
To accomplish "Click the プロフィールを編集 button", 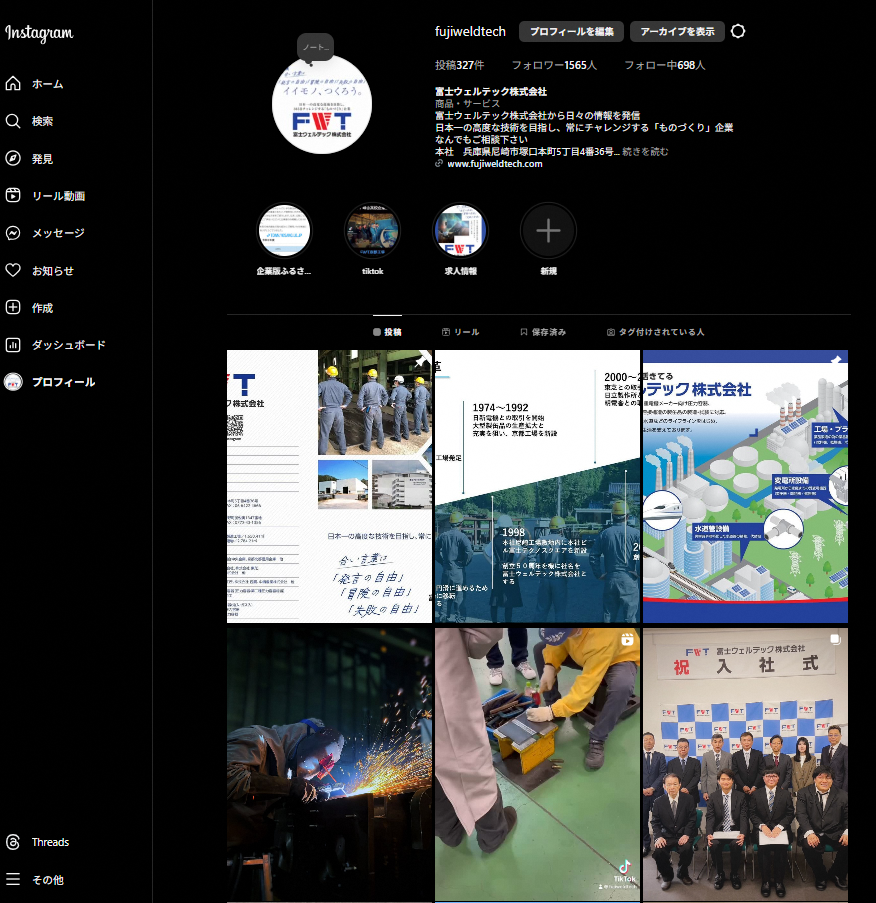I will [x=571, y=31].
